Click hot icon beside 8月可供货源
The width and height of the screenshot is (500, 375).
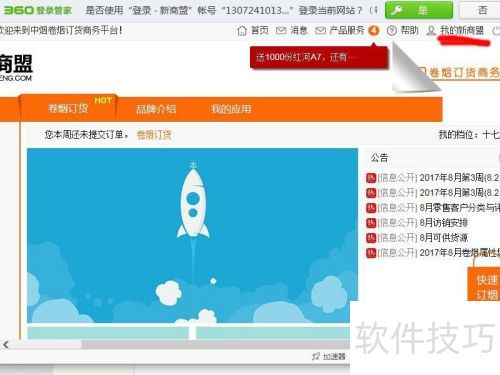pos(371,238)
